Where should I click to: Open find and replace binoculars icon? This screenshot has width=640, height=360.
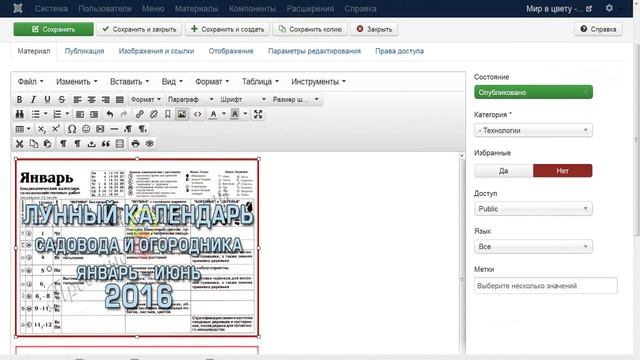[19, 114]
